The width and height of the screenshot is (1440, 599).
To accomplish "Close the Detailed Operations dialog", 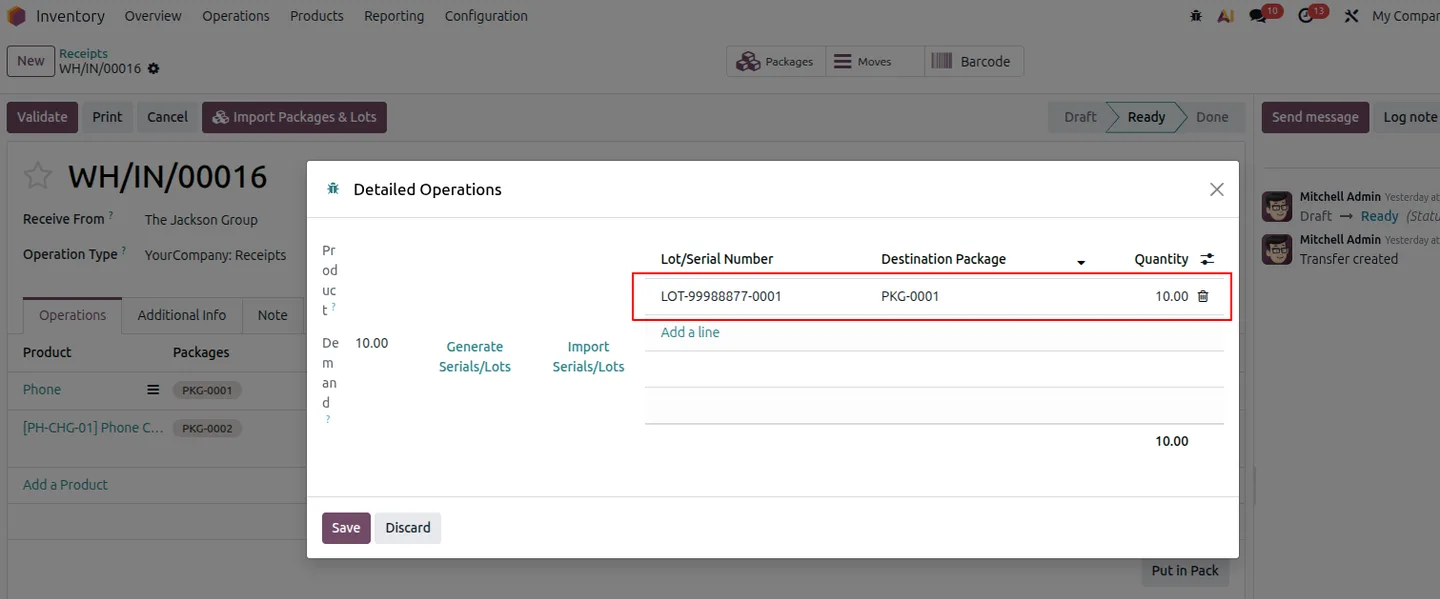I will pyautogui.click(x=1217, y=189).
